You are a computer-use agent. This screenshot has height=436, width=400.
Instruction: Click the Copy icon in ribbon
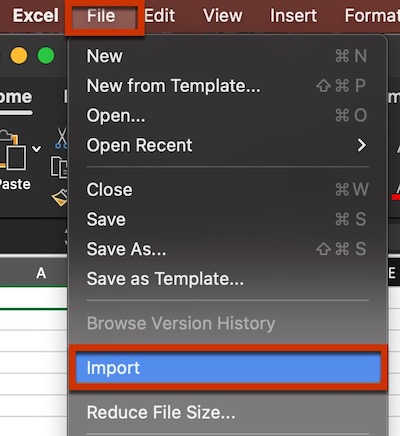click(59, 167)
